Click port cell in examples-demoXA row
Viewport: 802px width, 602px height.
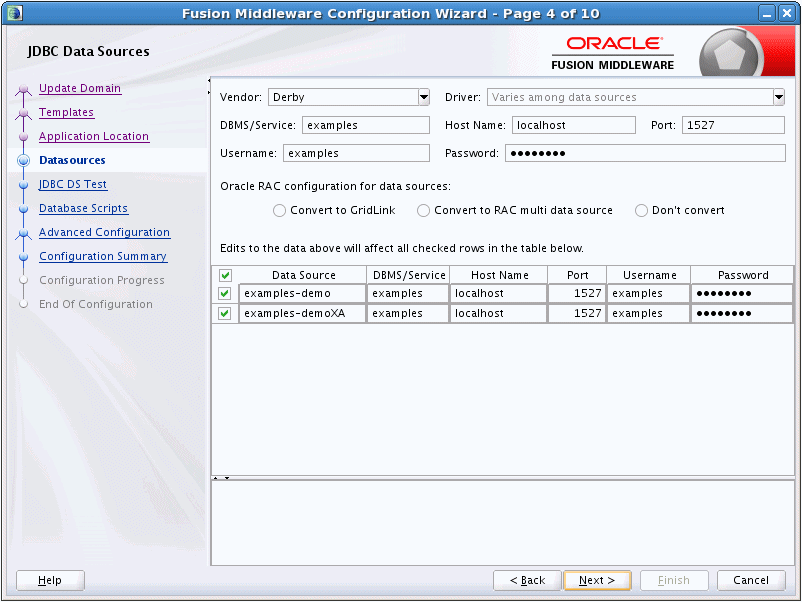point(577,314)
